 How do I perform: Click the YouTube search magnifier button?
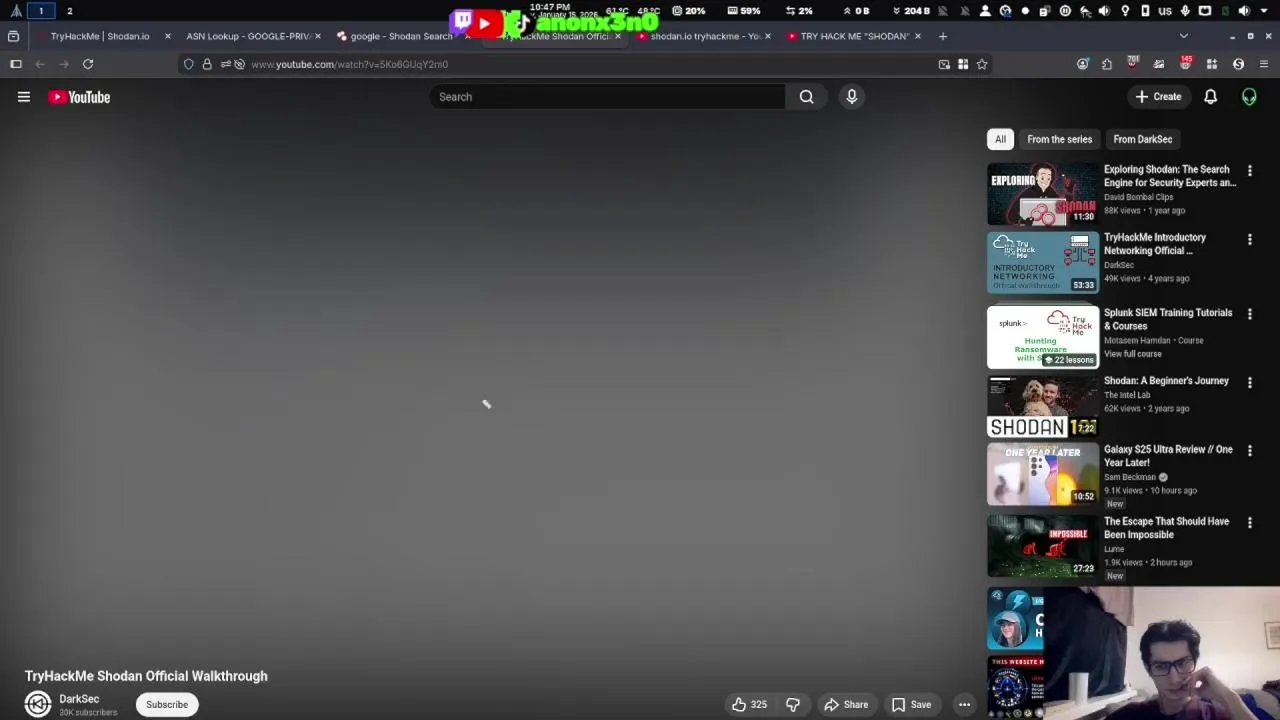(x=806, y=97)
